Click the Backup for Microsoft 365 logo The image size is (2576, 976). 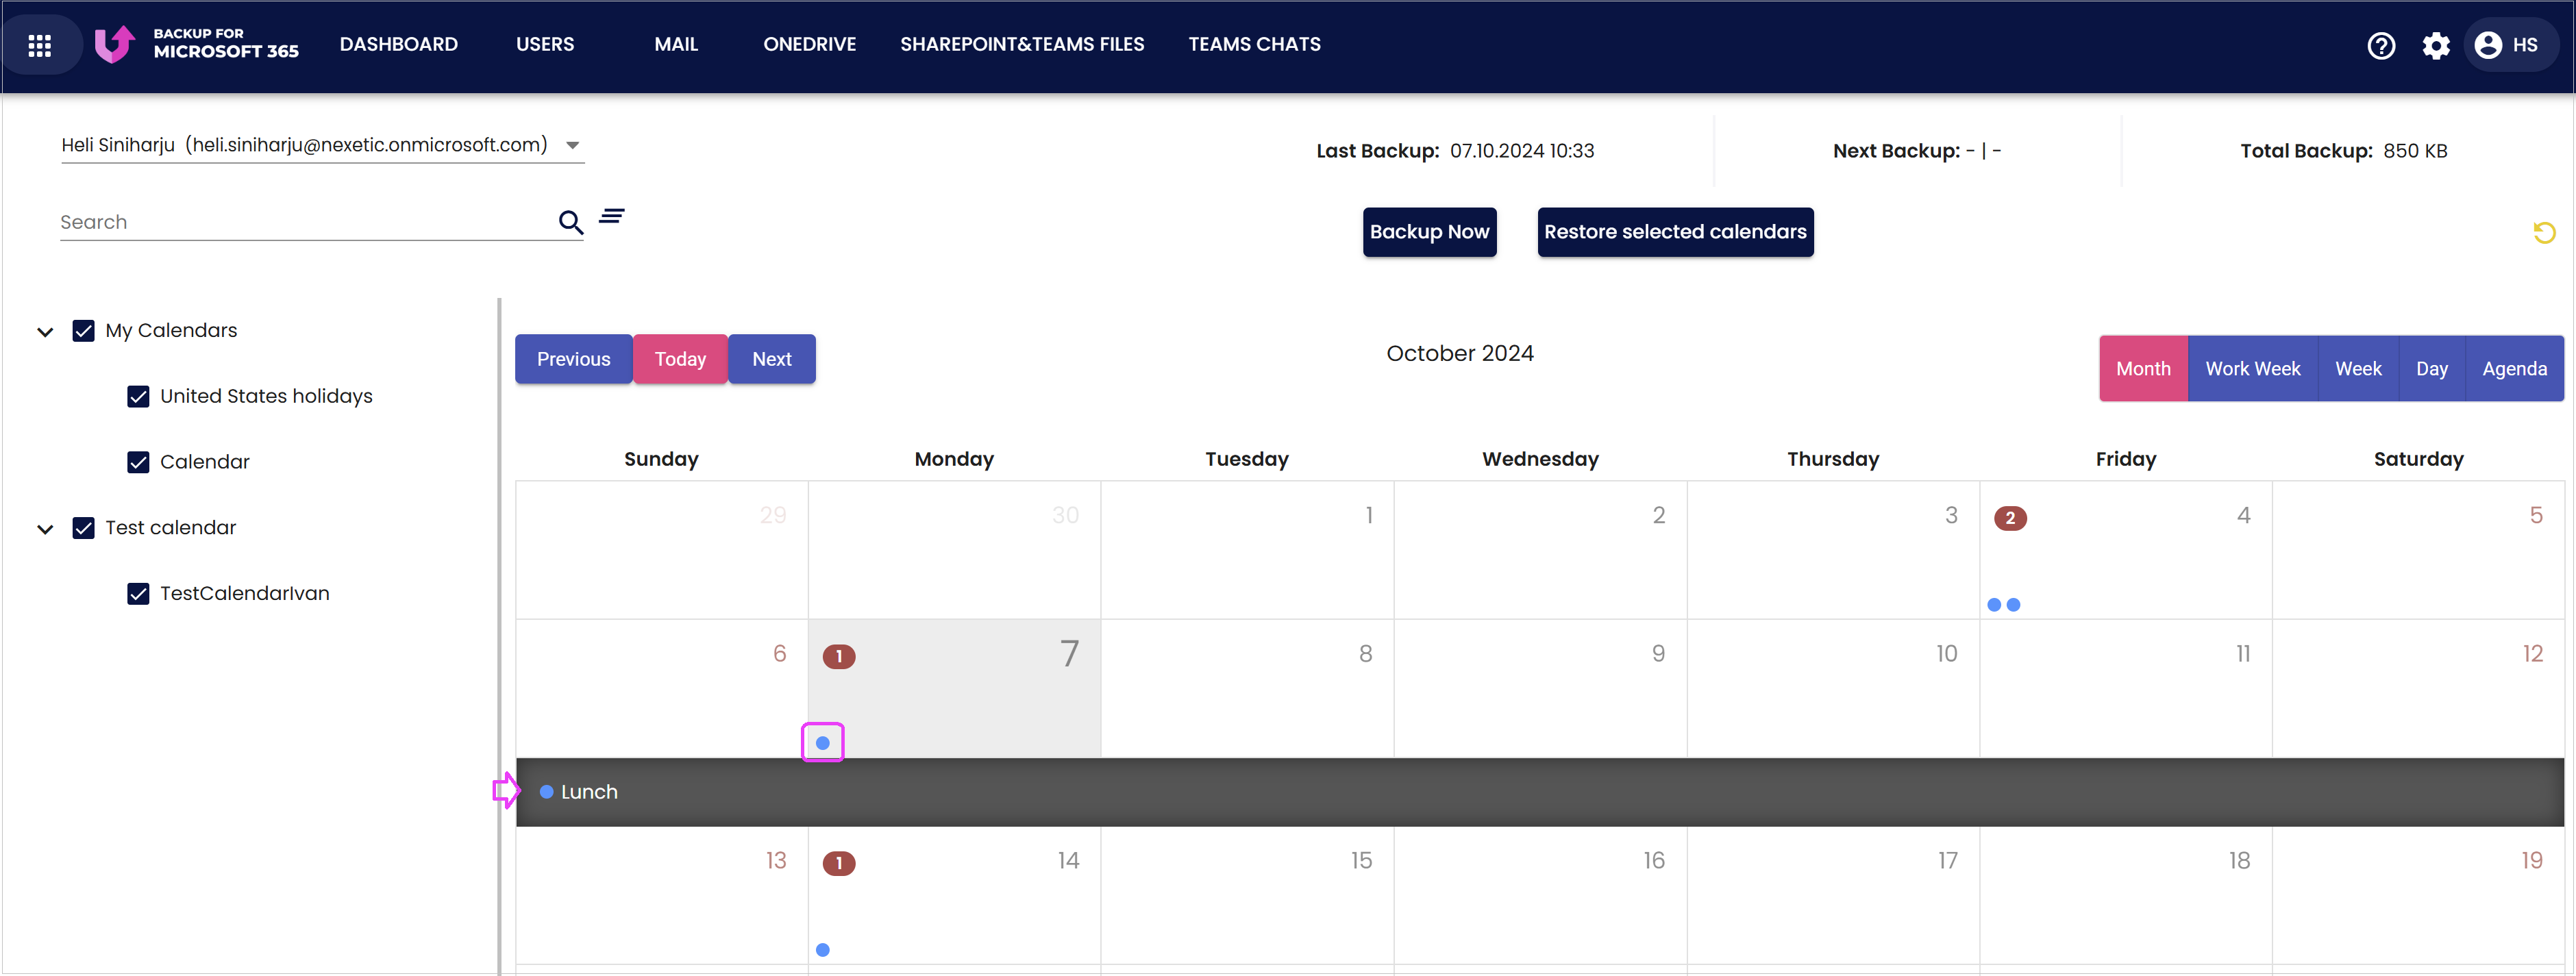click(197, 44)
